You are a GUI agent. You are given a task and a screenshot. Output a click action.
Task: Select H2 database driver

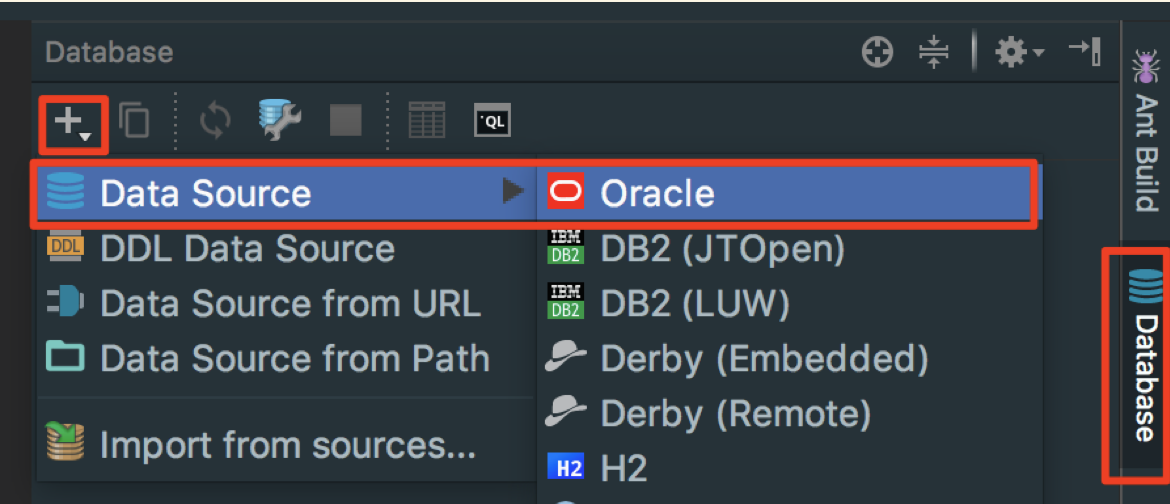(789, 468)
